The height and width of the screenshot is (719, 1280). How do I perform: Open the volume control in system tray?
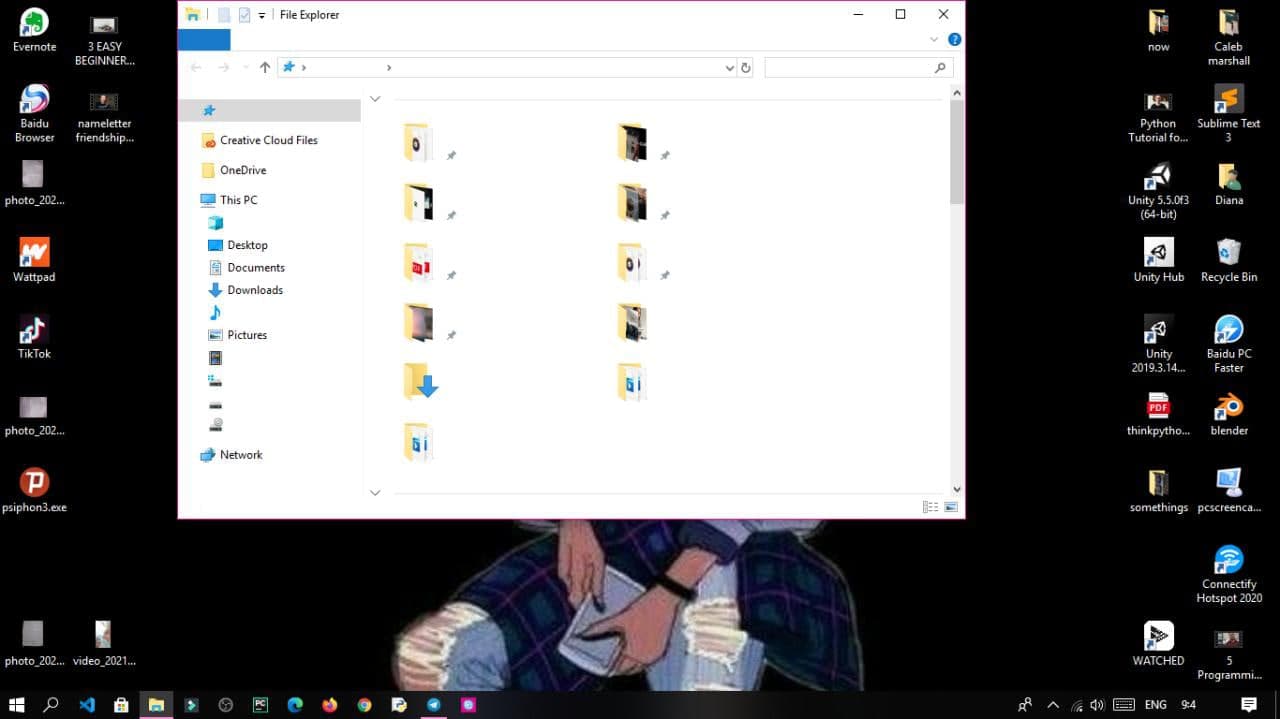(1097, 704)
